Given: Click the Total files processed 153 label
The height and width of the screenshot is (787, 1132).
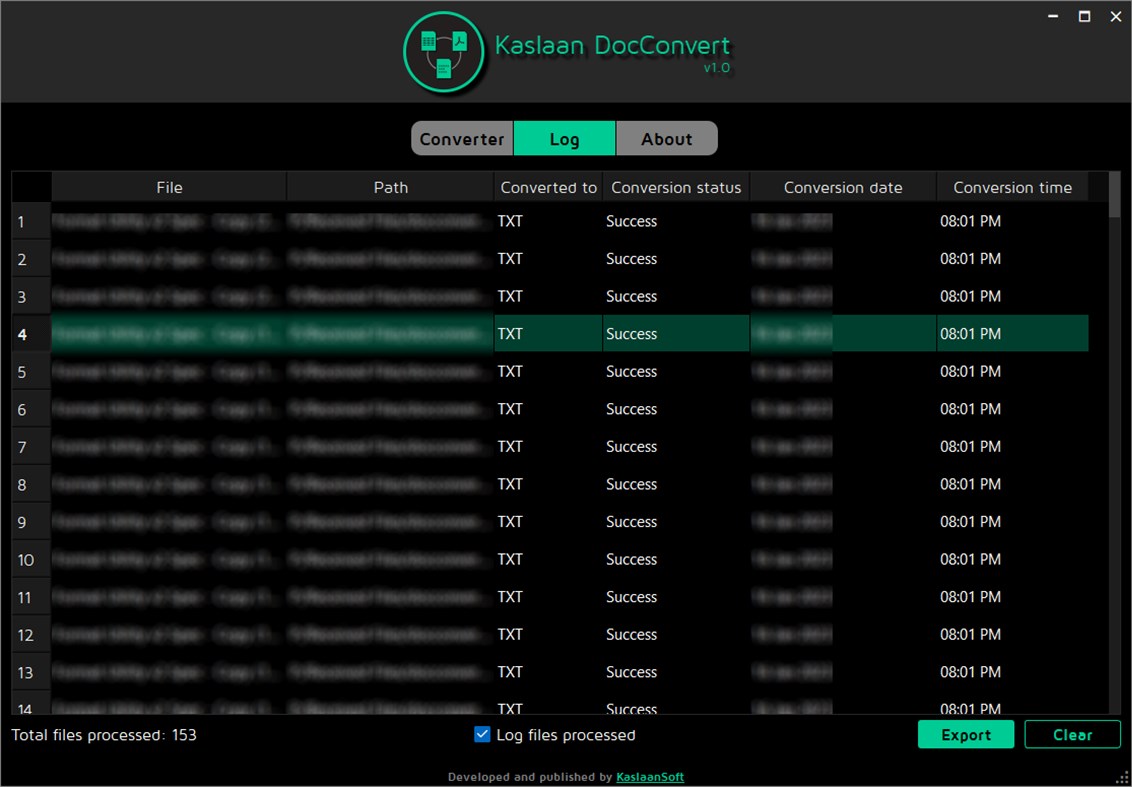Looking at the screenshot, I should (x=102, y=734).
